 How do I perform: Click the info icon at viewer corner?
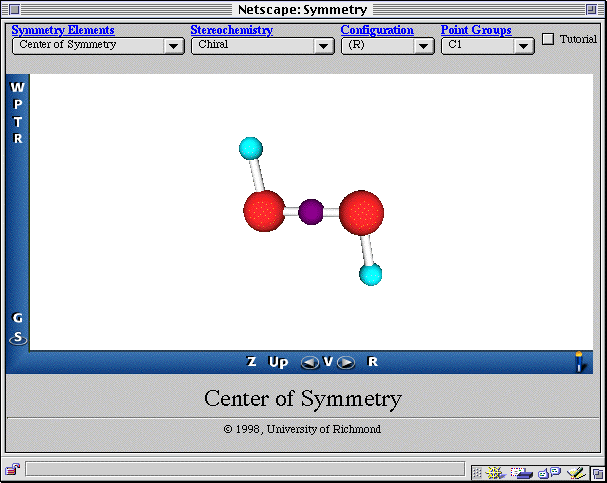[x=578, y=361]
